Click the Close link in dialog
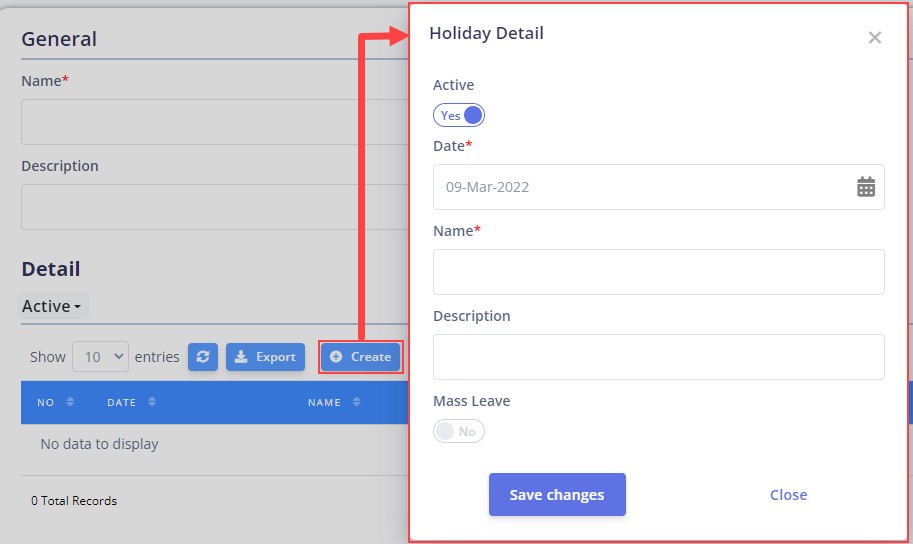 coord(788,494)
